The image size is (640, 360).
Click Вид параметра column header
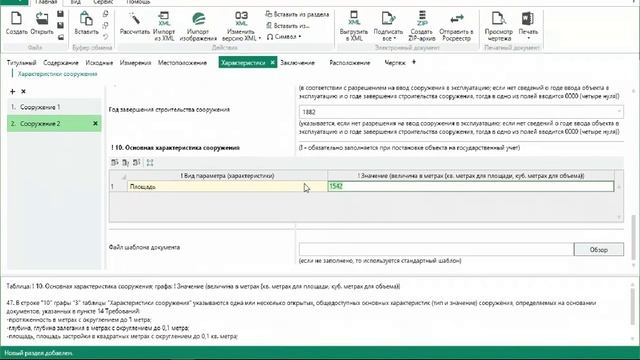point(227,176)
